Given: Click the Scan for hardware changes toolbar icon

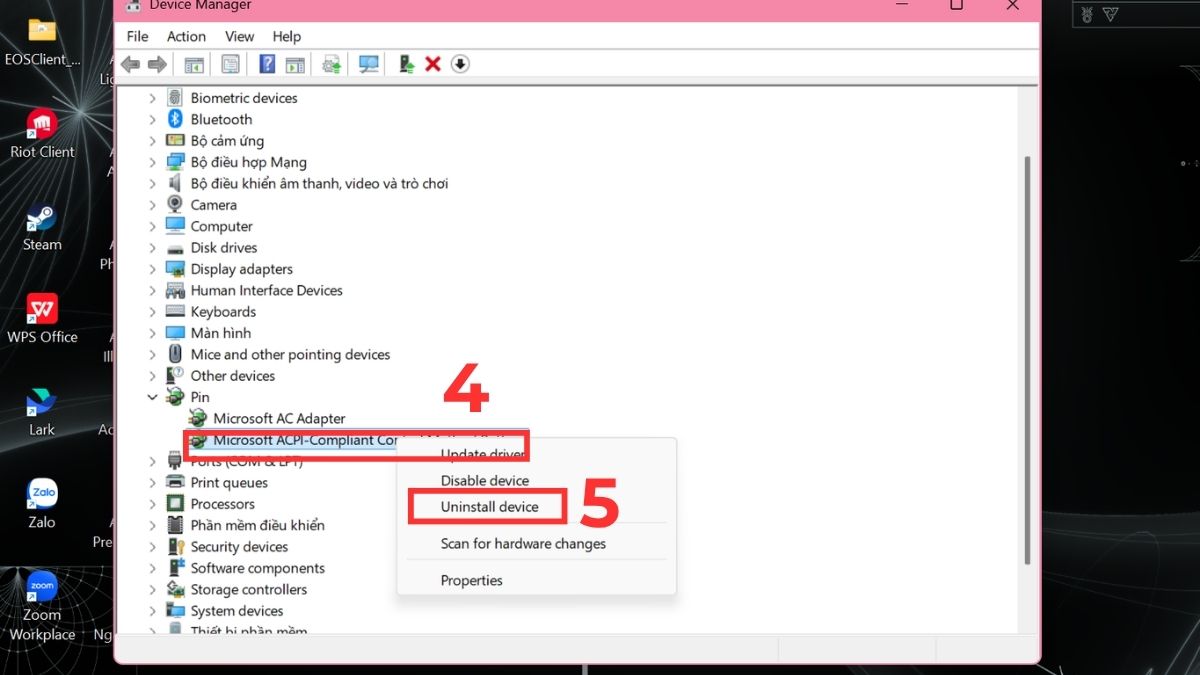Looking at the screenshot, I should click(368, 63).
